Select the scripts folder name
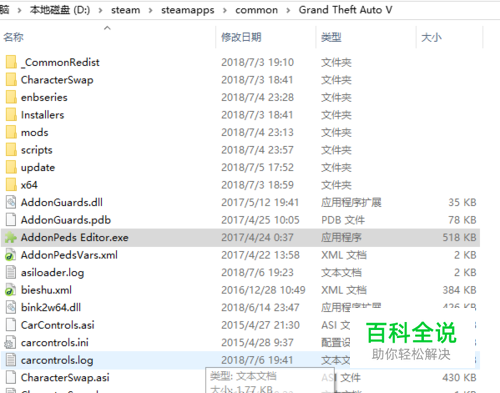The image size is (500, 393). pyautogui.click(x=36, y=150)
